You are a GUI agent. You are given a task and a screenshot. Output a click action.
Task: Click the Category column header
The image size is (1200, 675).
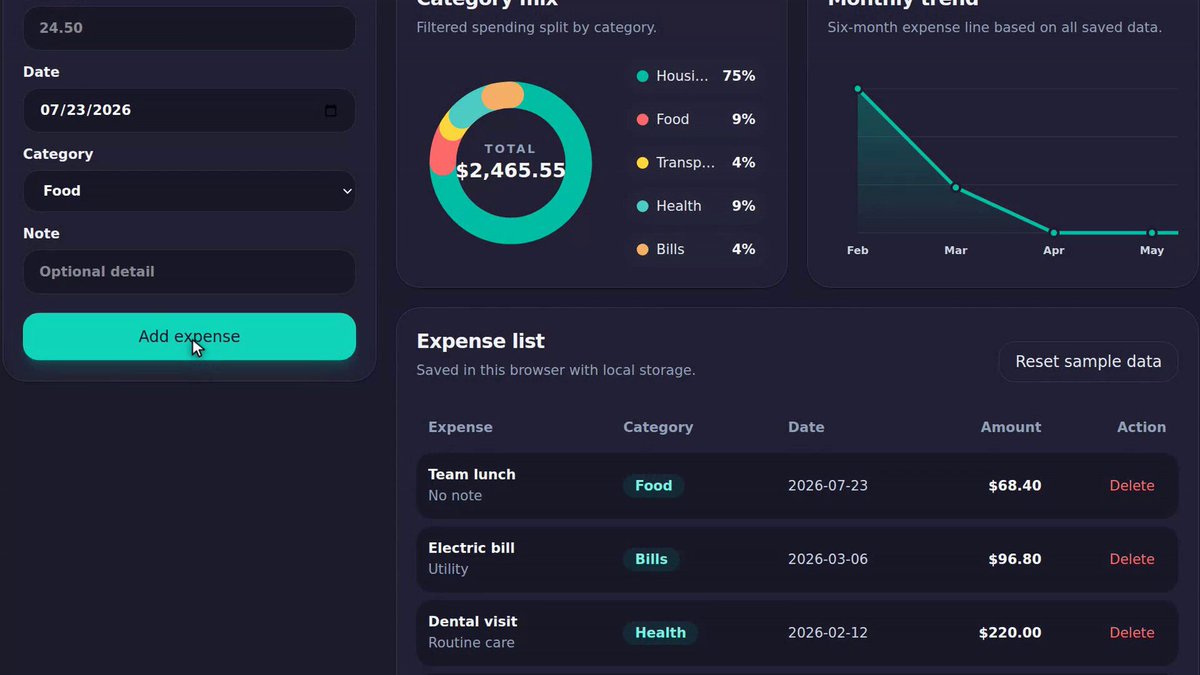(658, 427)
